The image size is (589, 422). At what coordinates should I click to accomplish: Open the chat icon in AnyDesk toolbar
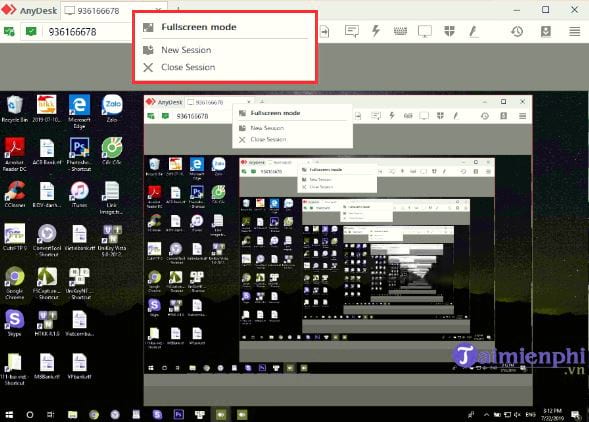(x=352, y=31)
